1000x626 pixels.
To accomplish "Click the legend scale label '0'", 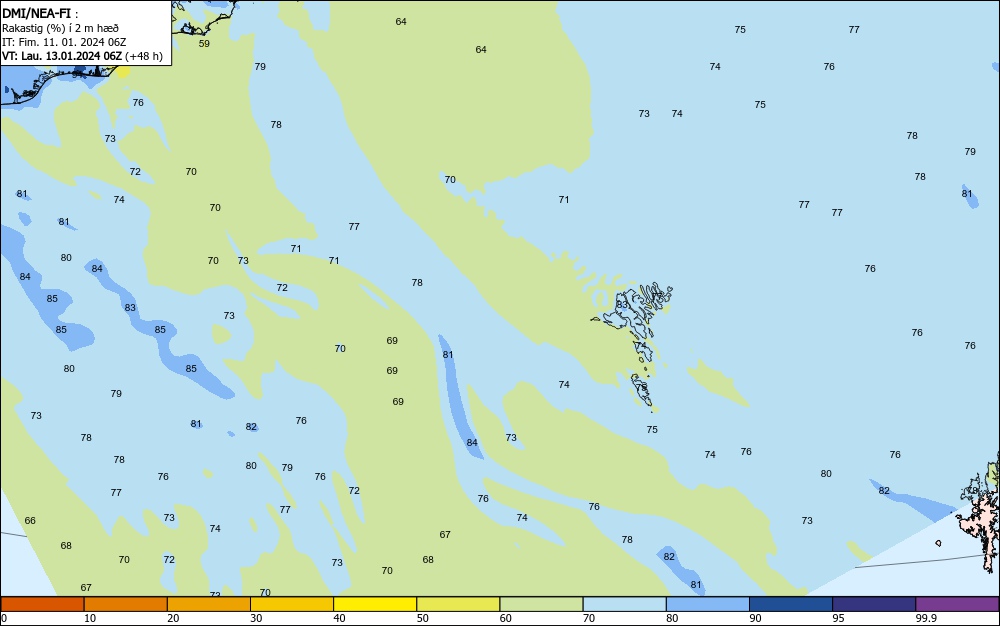I will (4, 618).
